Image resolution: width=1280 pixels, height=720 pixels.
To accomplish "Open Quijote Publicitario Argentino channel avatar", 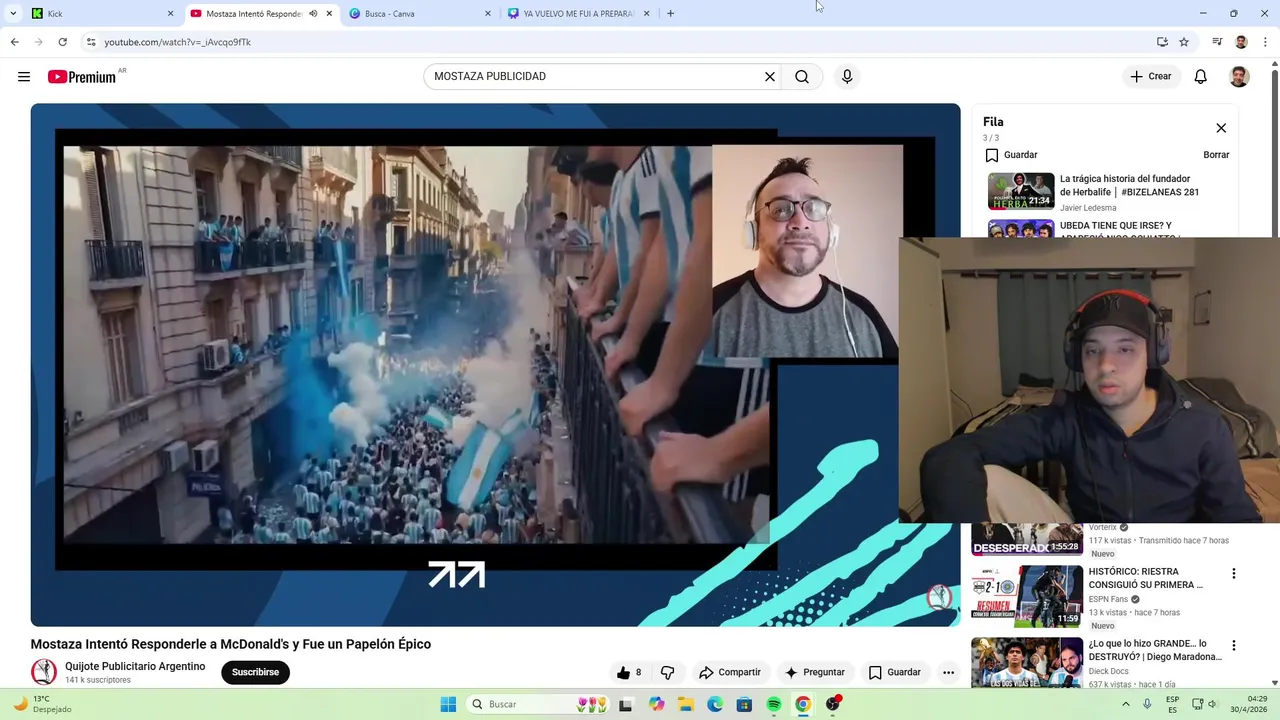I will (44, 672).
